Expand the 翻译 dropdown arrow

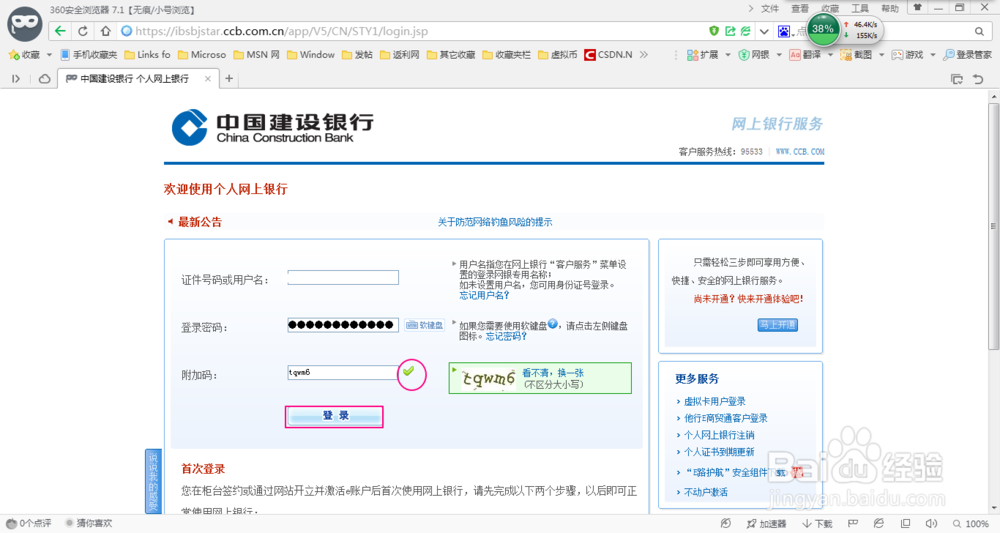click(830, 55)
